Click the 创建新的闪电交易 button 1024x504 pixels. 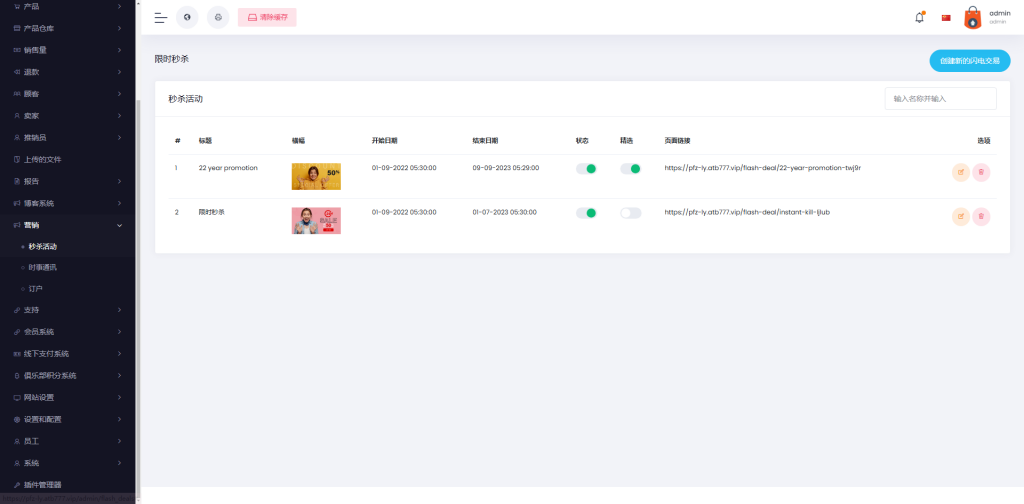[x=969, y=61]
